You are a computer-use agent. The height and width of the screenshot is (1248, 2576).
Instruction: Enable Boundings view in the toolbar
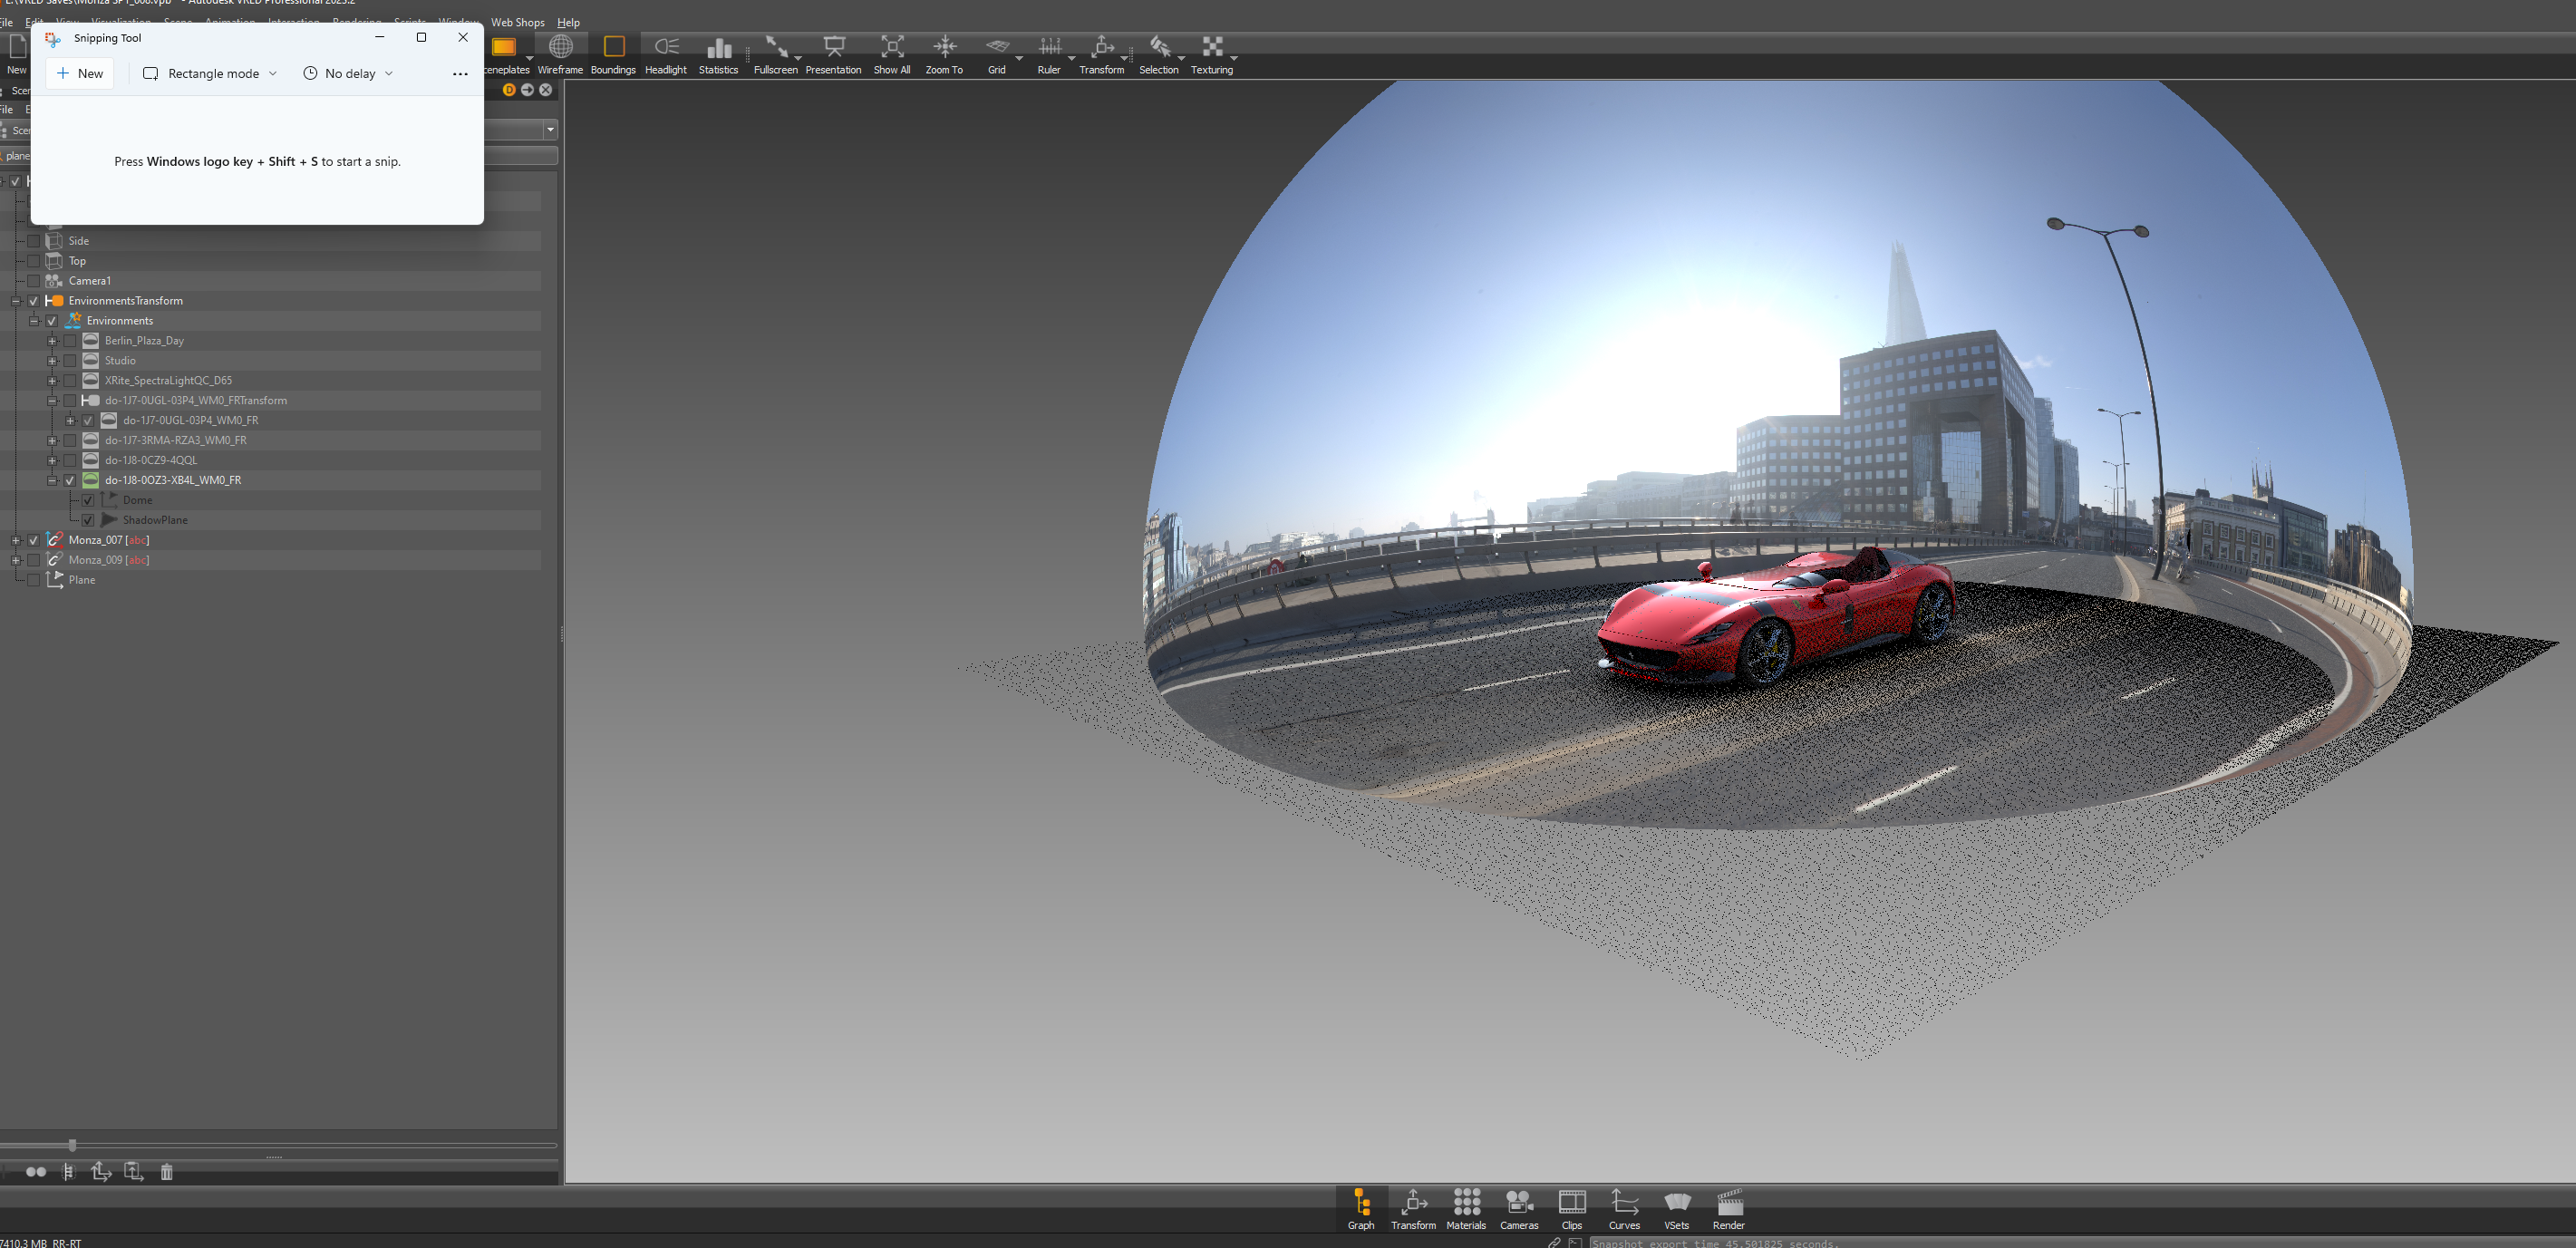pos(613,55)
